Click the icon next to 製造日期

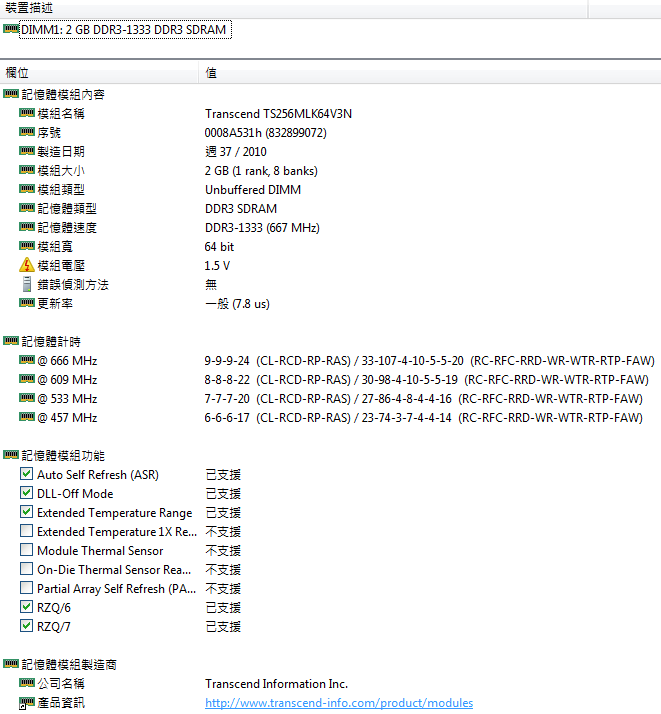tap(26, 151)
